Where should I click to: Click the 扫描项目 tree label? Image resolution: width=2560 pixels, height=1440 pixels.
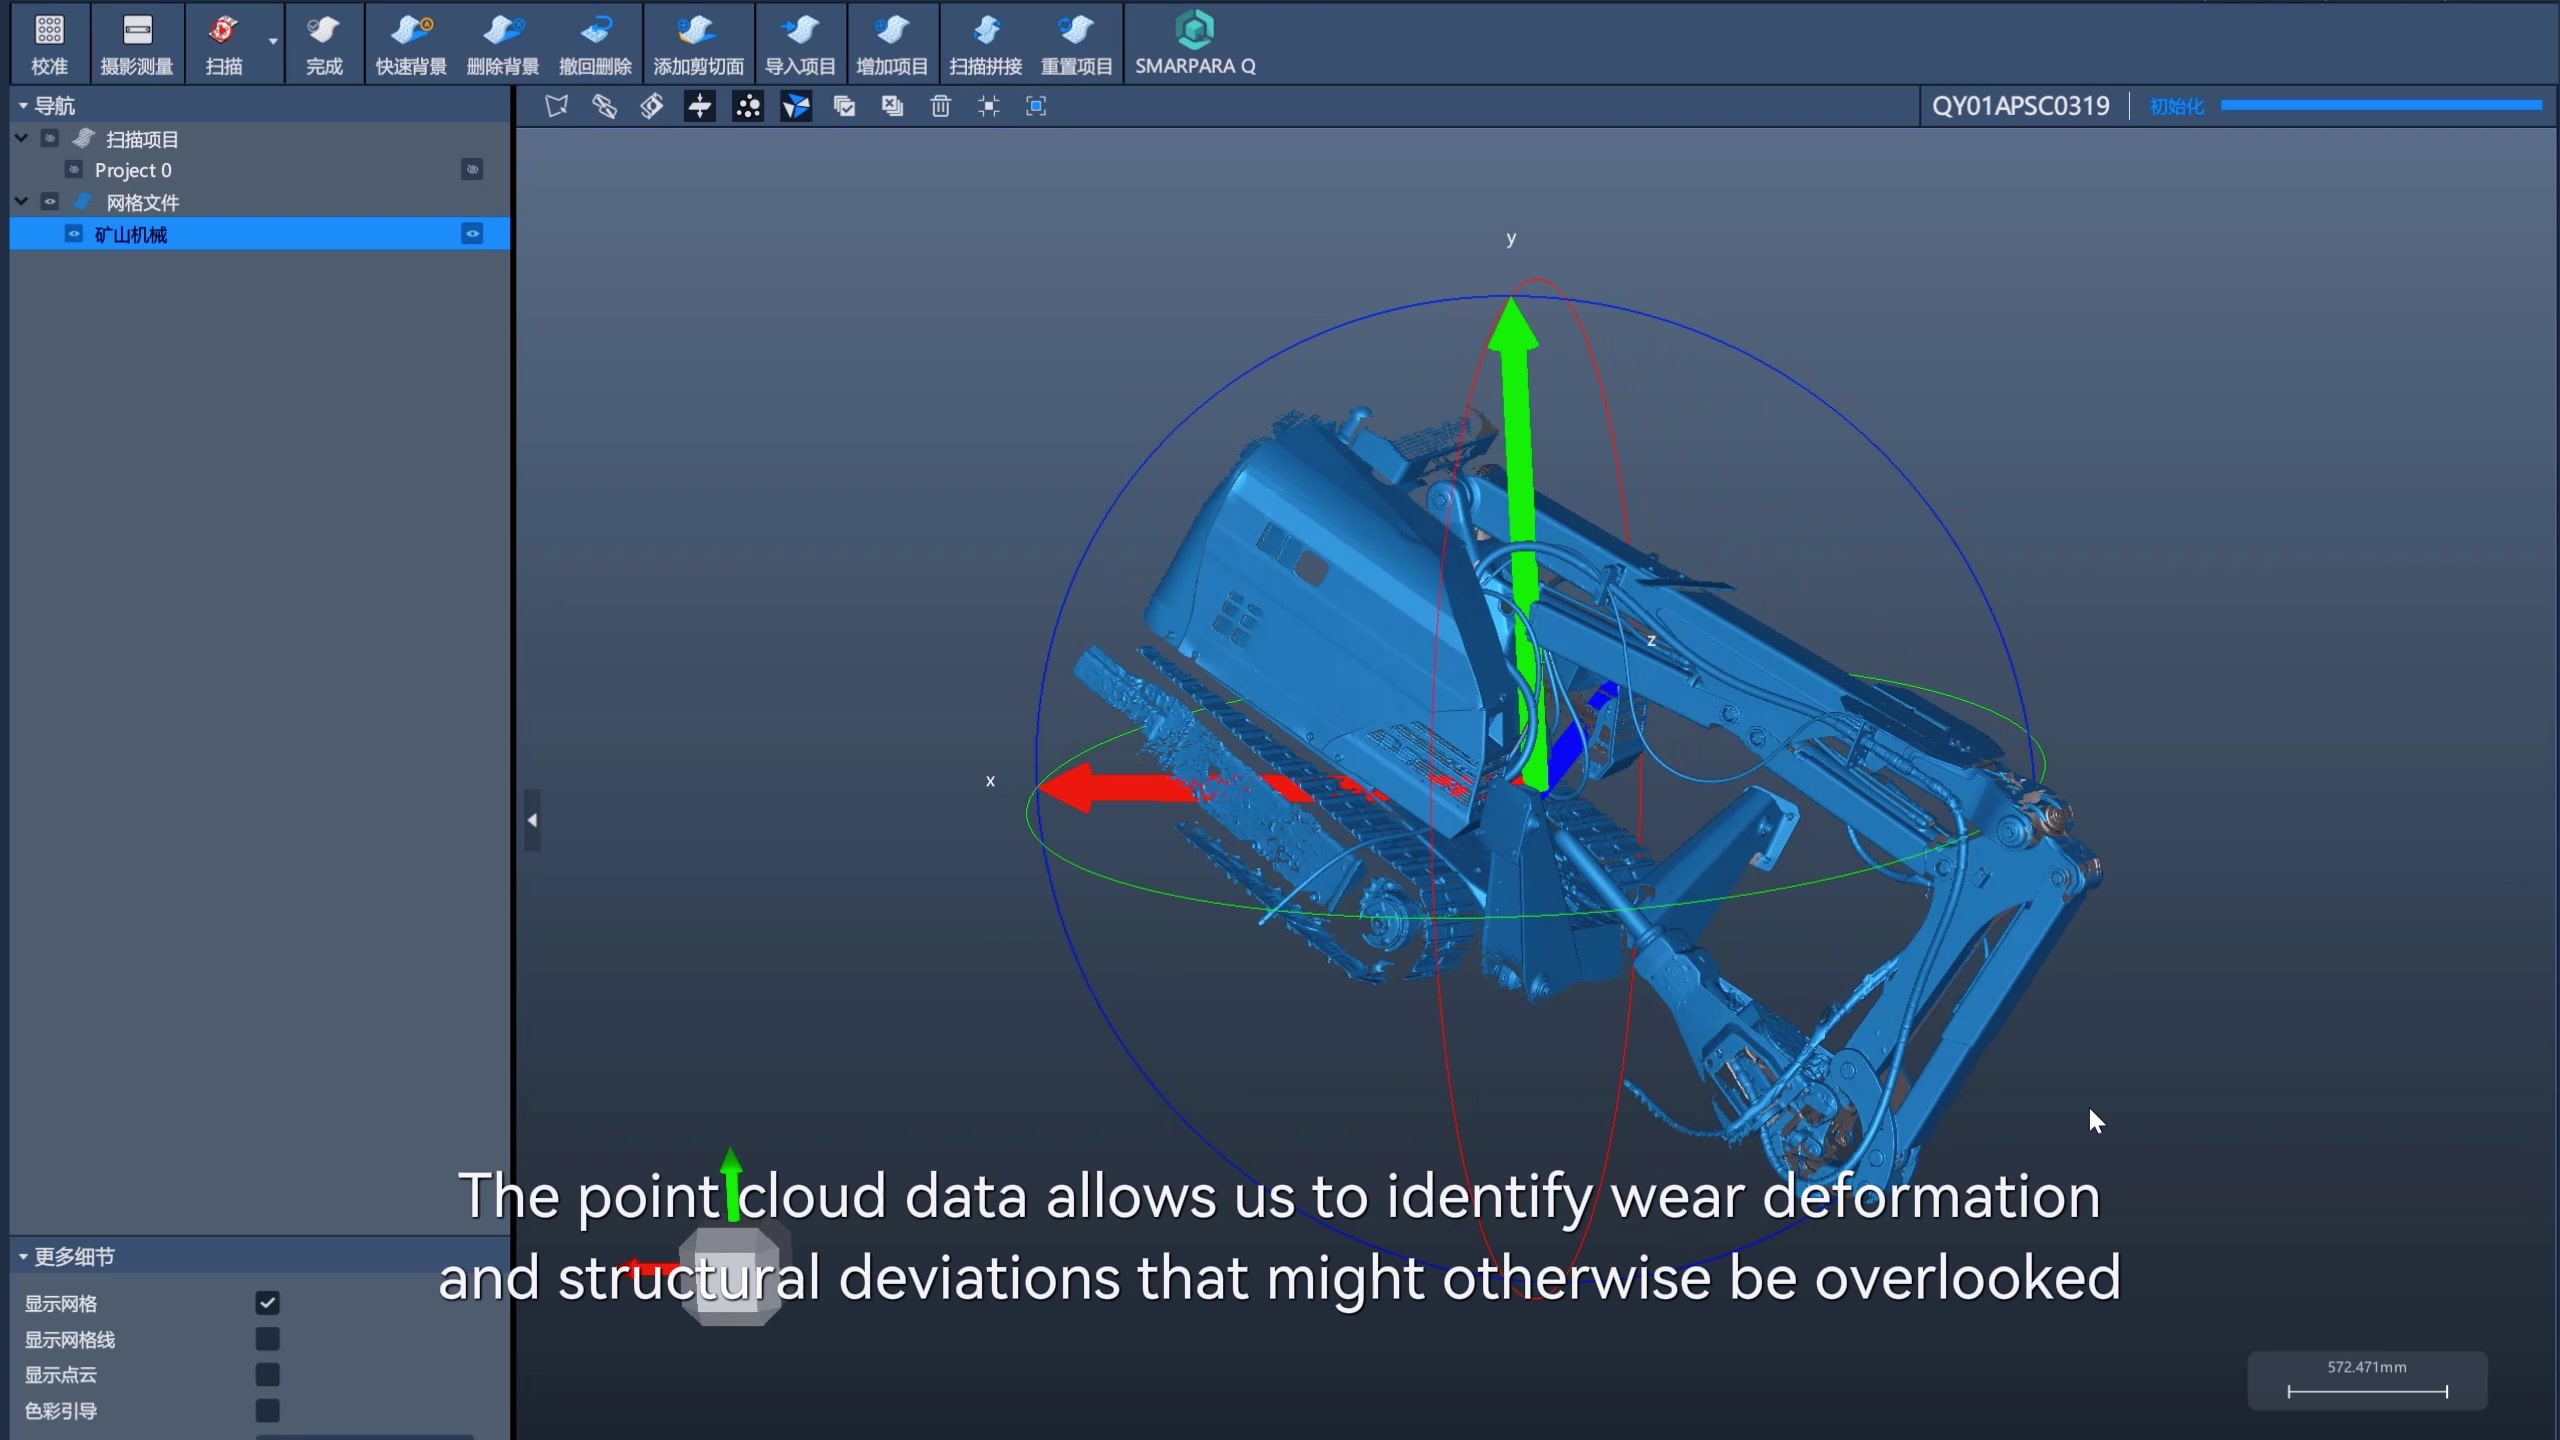point(142,139)
